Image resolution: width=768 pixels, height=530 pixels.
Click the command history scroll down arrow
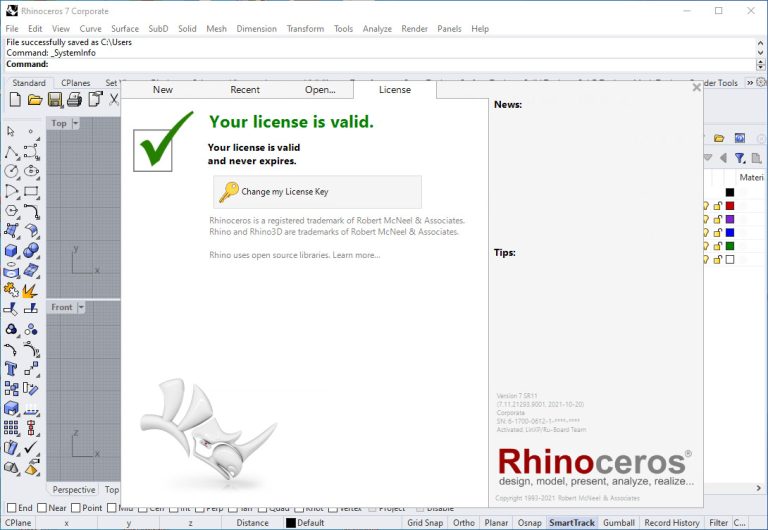(x=761, y=52)
